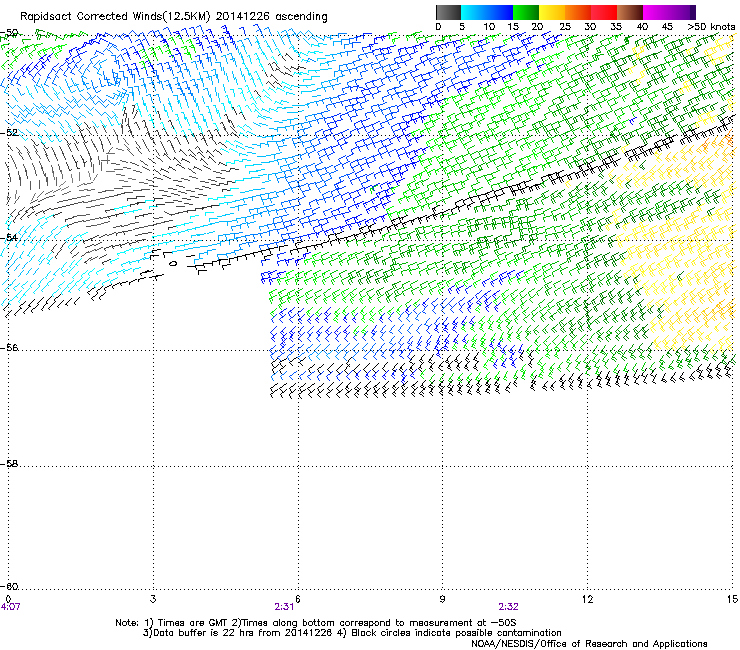Click the green 15-20 knots legend swatch
The image size is (740, 650).
pyautogui.click(x=526, y=12)
